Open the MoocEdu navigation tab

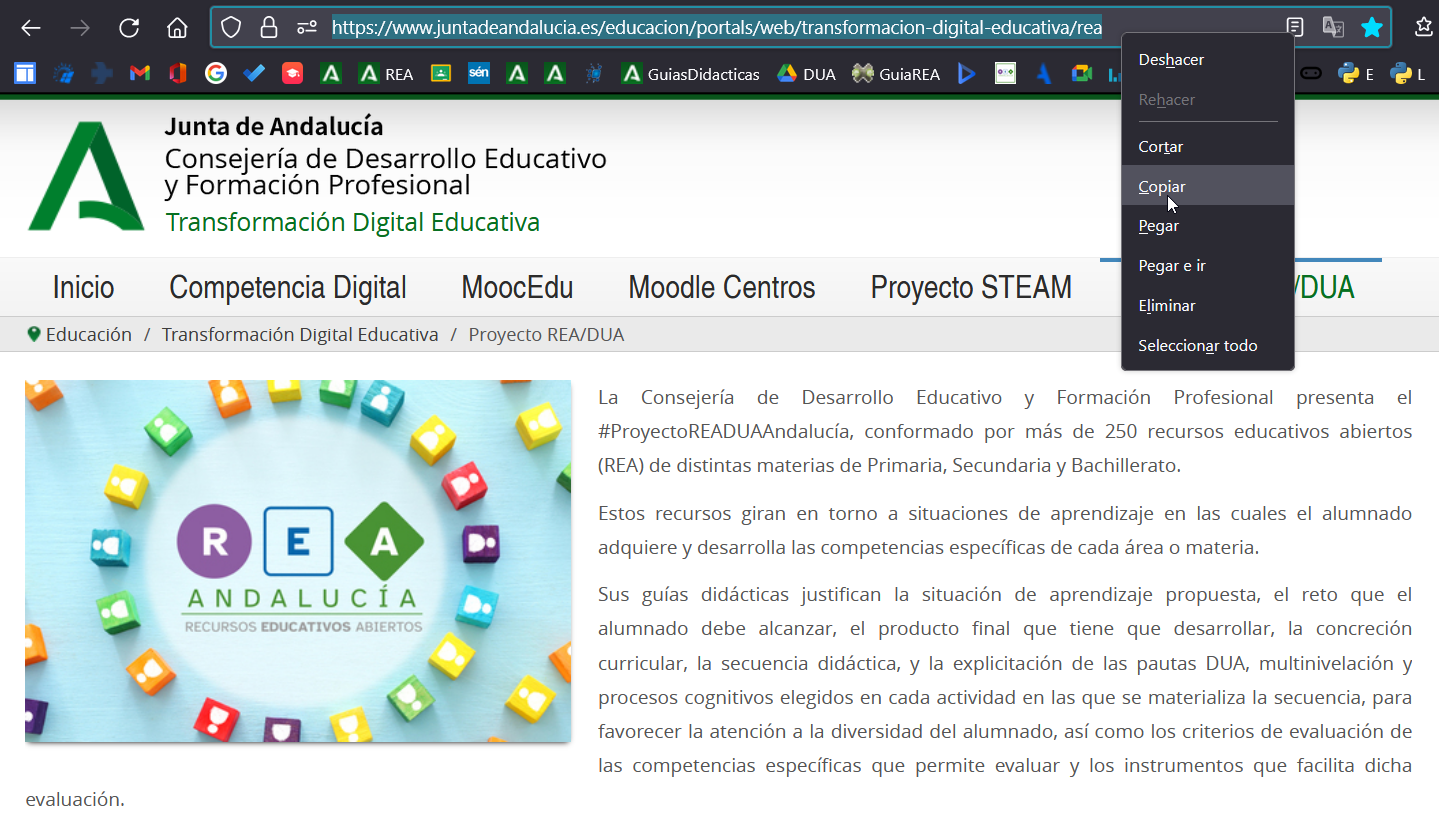(x=517, y=287)
